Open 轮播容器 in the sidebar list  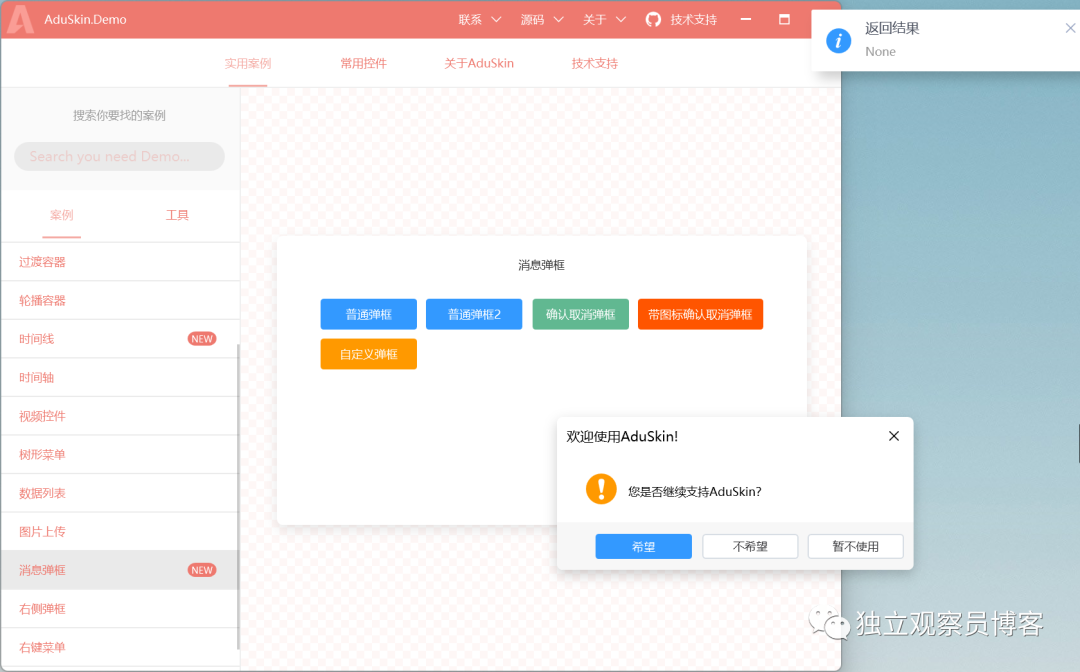pyautogui.click(x=120, y=300)
